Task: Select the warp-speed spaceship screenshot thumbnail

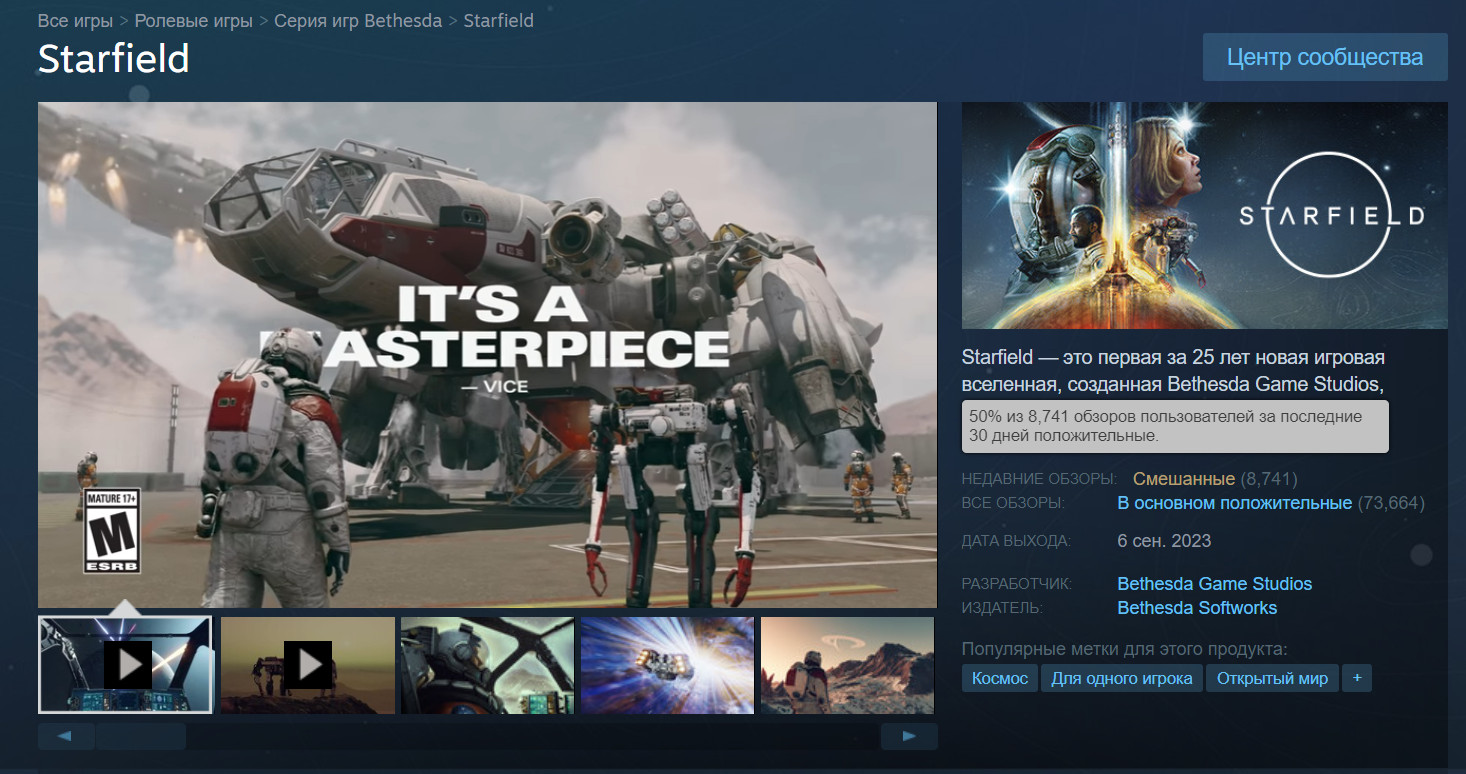Action: pos(667,665)
